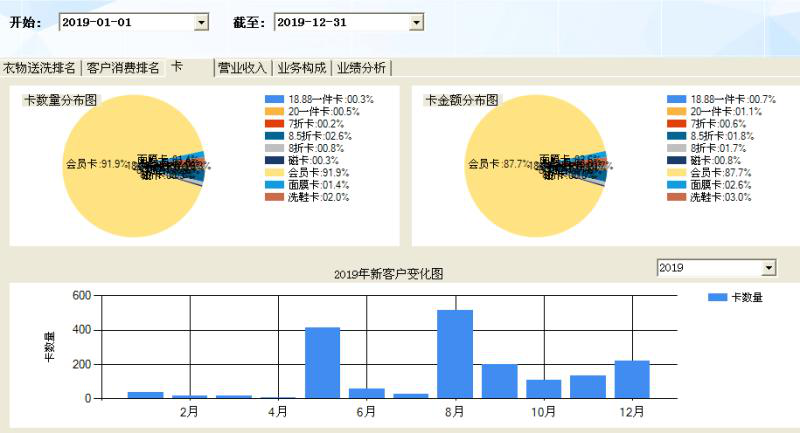The height and width of the screenshot is (433, 800).
Task: Click the 会员卡:91.9% legend text
Action: [319, 173]
